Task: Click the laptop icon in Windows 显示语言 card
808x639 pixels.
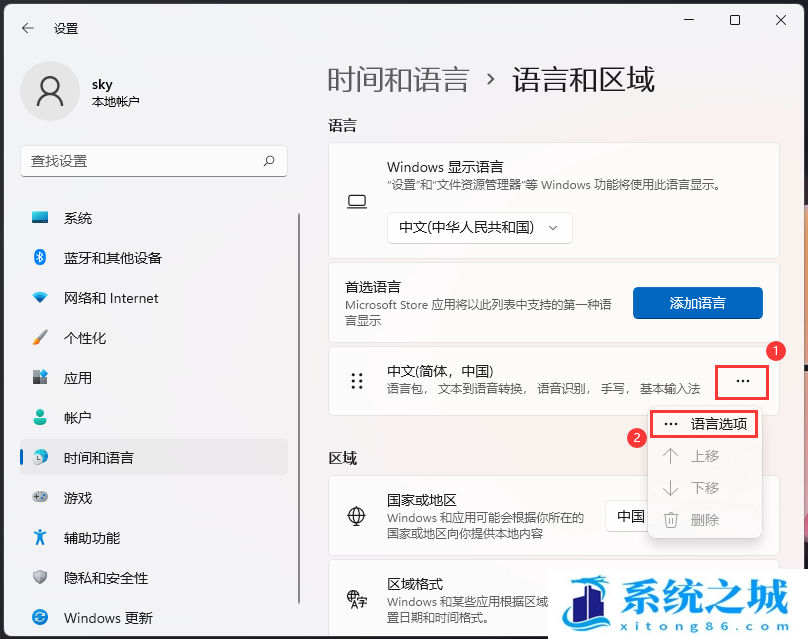Action: 357,201
